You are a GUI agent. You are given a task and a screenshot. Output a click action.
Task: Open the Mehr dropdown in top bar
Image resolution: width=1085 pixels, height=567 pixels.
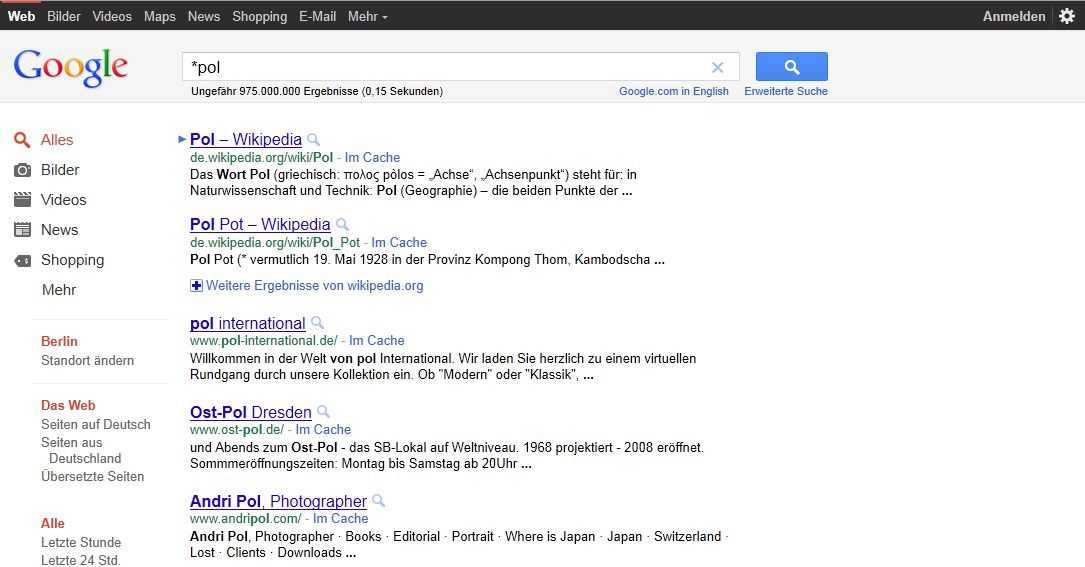(367, 16)
